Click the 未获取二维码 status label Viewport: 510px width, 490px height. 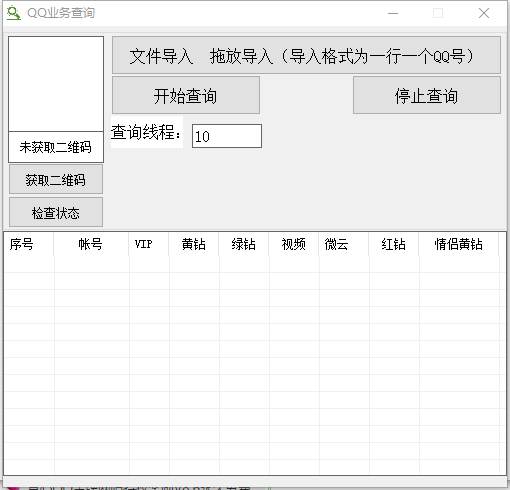(56, 147)
